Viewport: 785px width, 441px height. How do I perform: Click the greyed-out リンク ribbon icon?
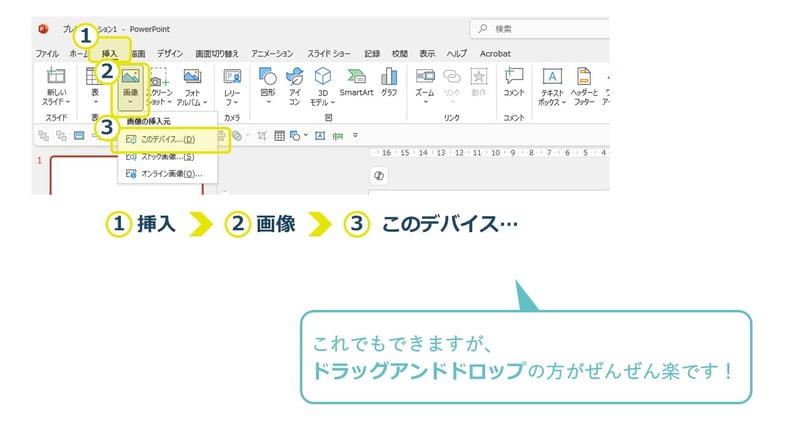tap(452, 76)
